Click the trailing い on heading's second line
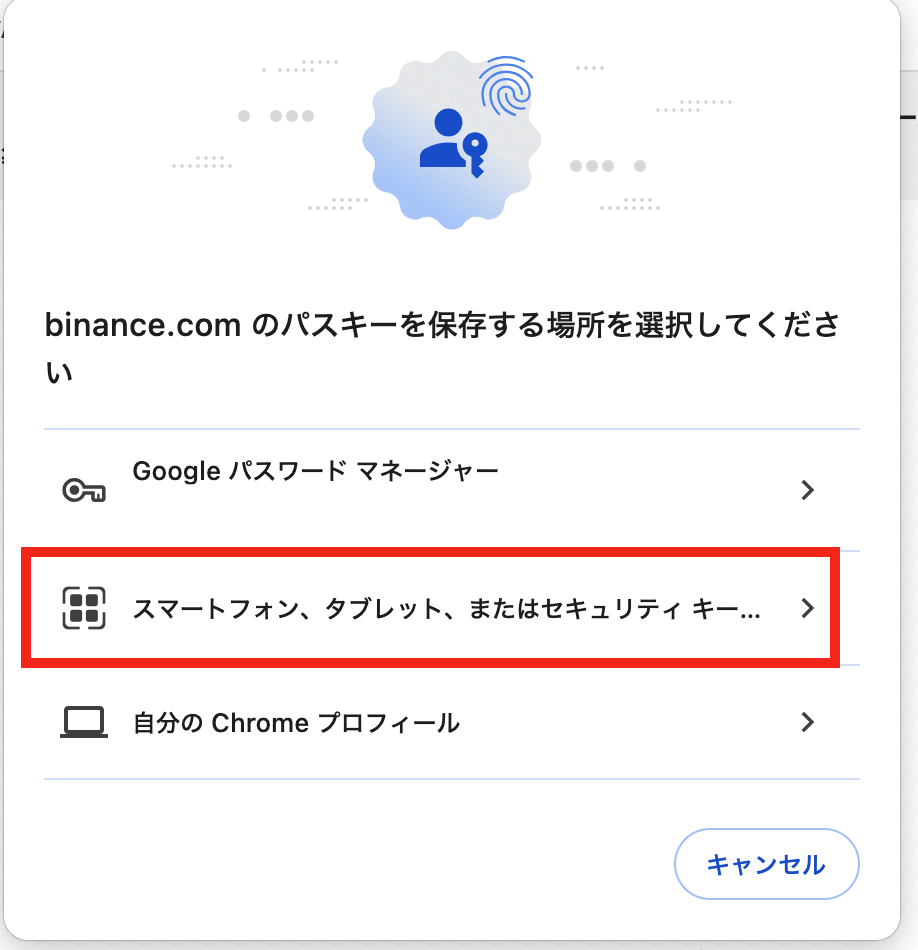The width and height of the screenshot is (918, 950). [x=59, y=372]
